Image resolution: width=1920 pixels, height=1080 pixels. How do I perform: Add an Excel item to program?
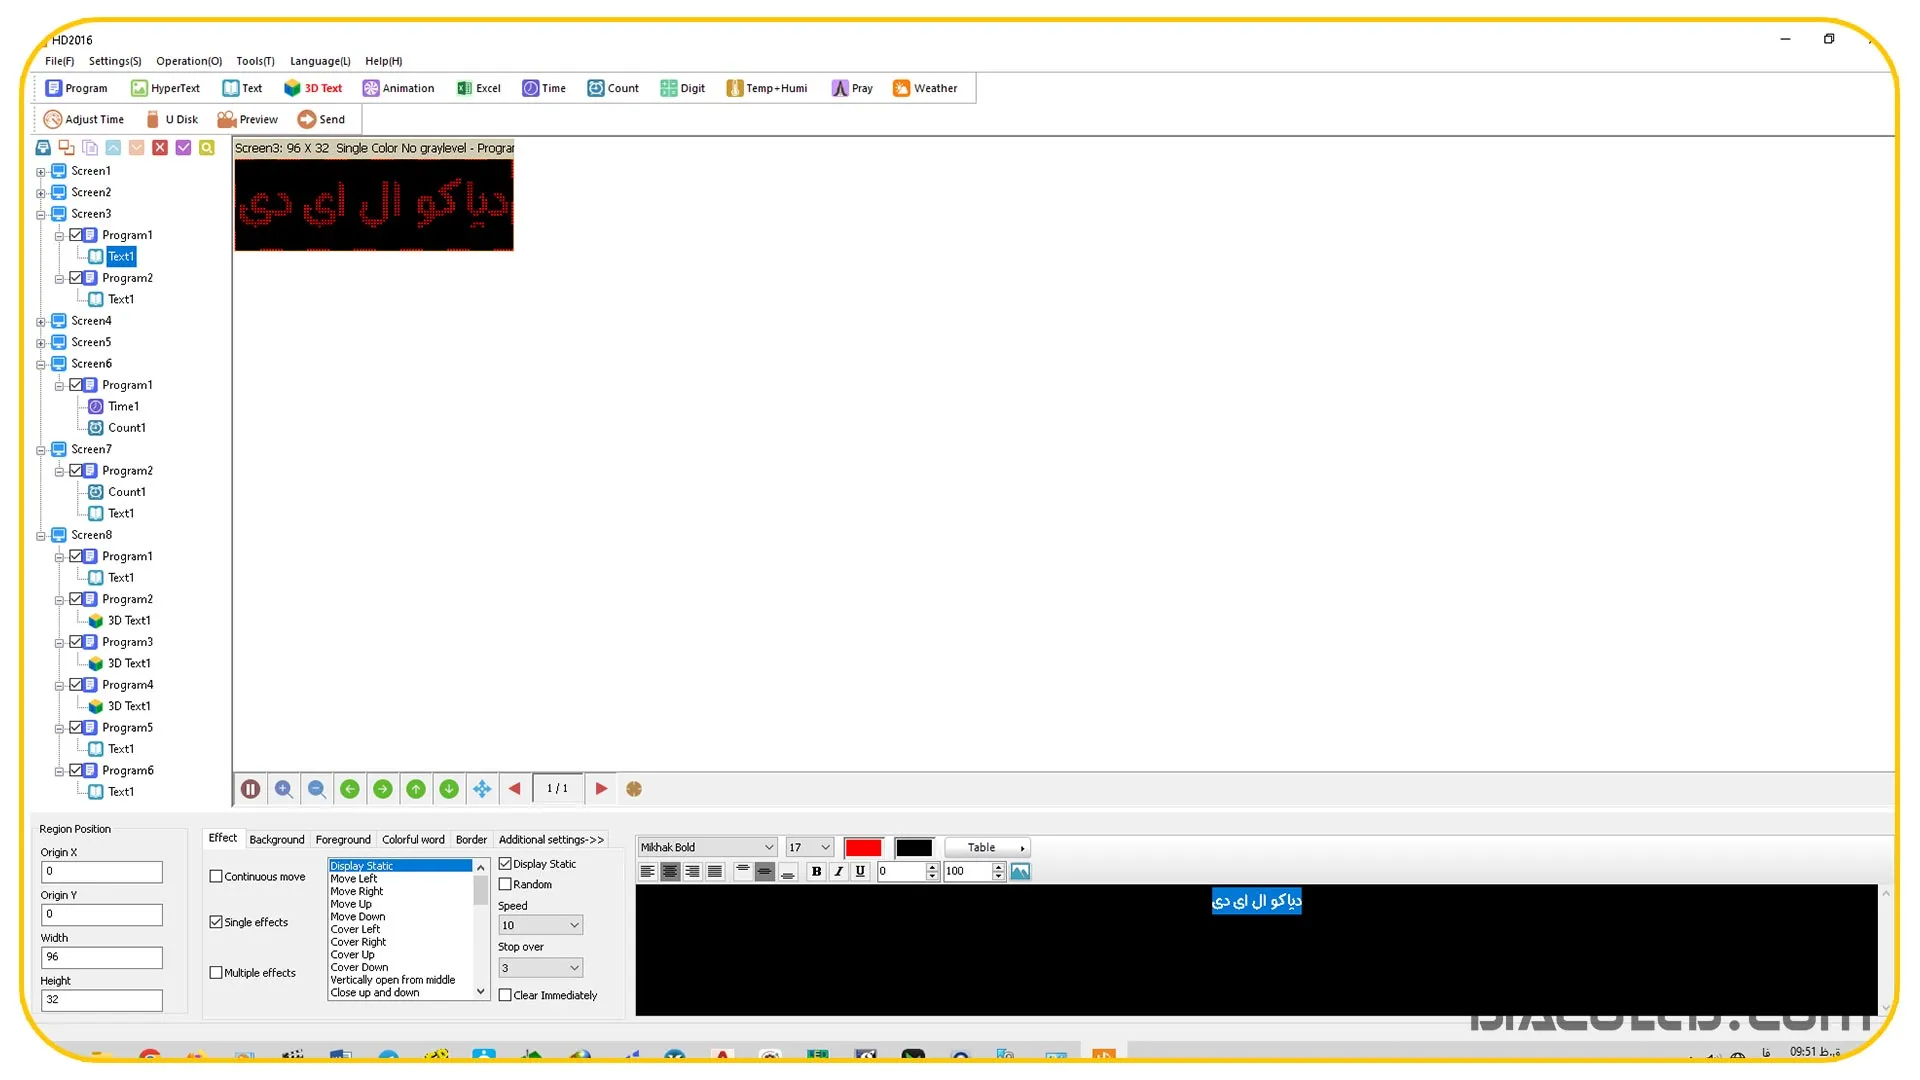[478, 88]
